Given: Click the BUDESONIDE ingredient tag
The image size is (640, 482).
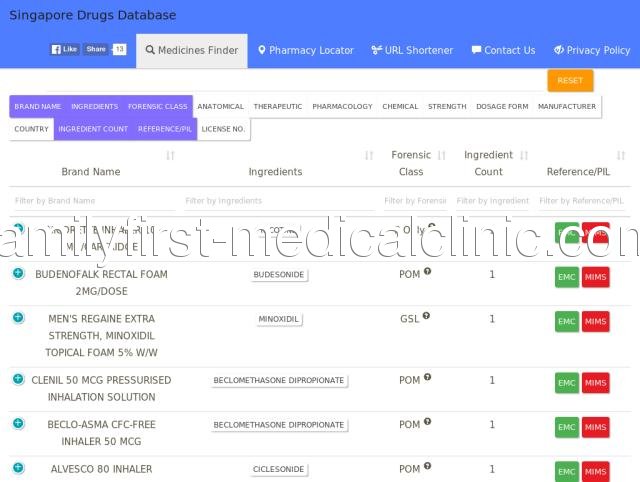Looking at the screenshot, I should click(x=279, y=275).
